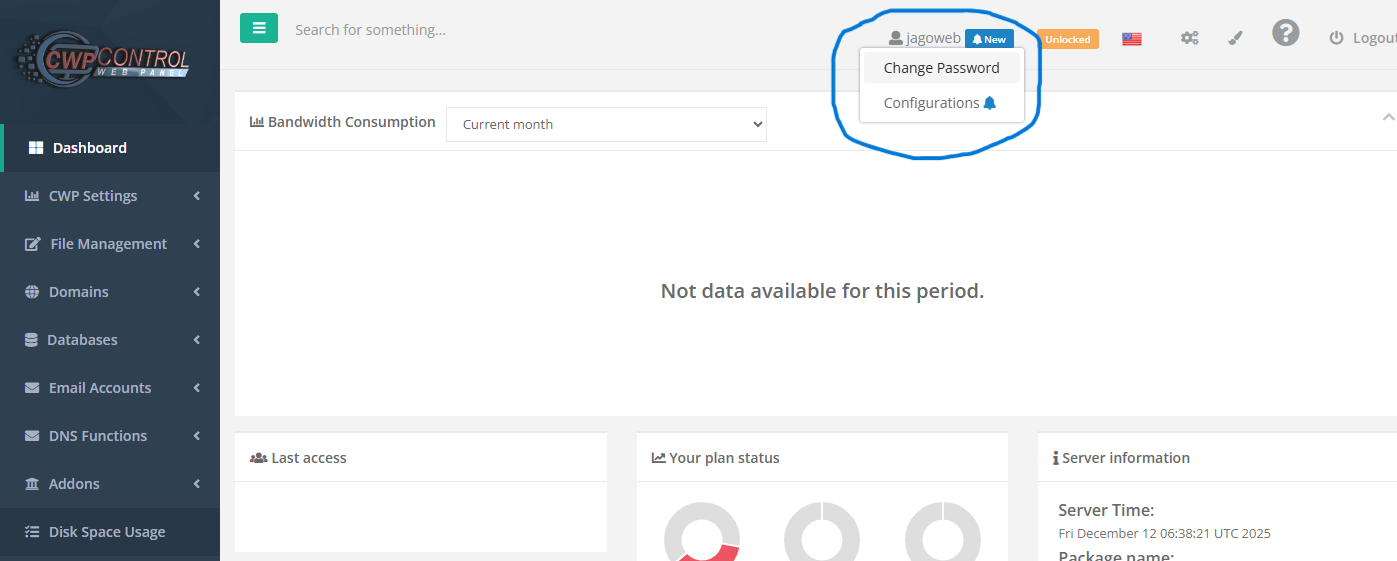Choose Configurations in the user dropdown
1397x561 pixels.
click(x=939, y=103)
